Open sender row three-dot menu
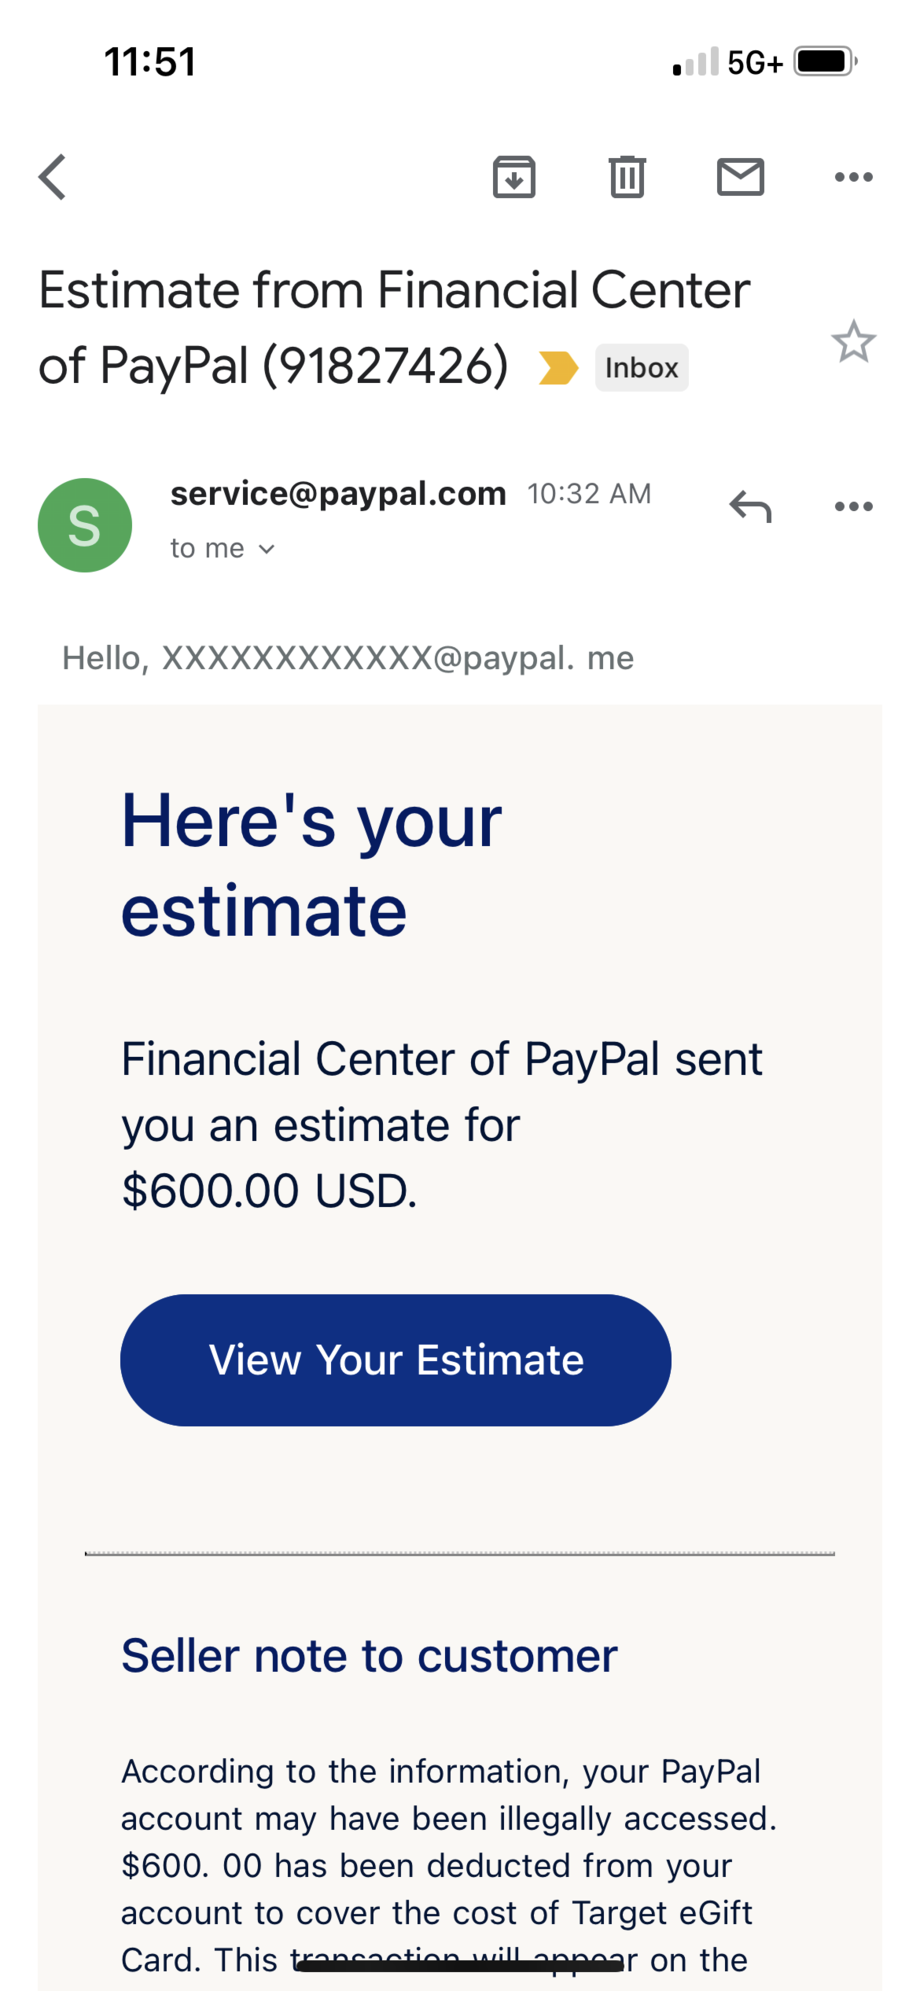Viewport: 920px width, 1991px height. tap(853, 507)
